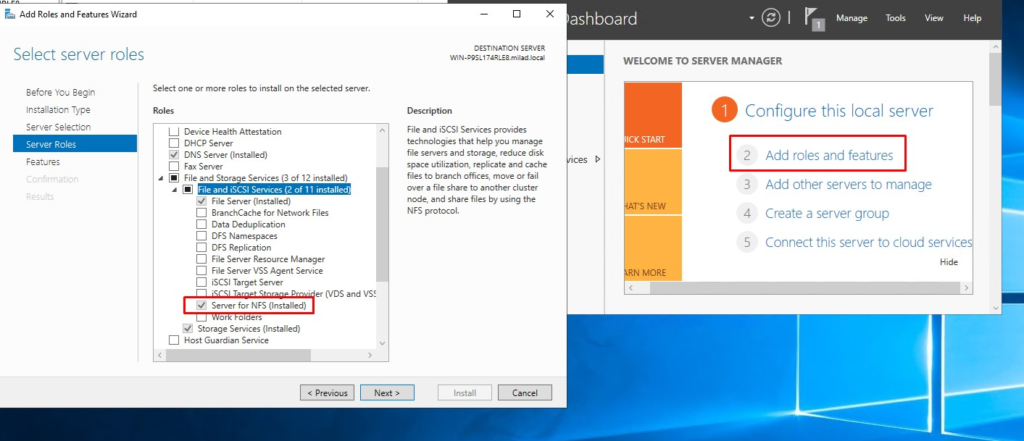Open the Help menu
Screen dimensions: 1024x441
pyautogui.click(x=972, y=18)
